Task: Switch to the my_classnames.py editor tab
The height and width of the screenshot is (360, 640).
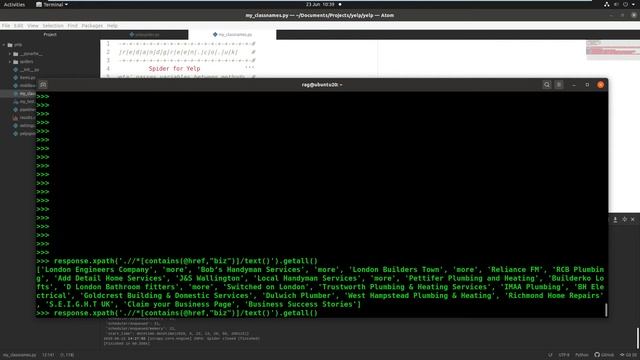Action: pos(232,35)
